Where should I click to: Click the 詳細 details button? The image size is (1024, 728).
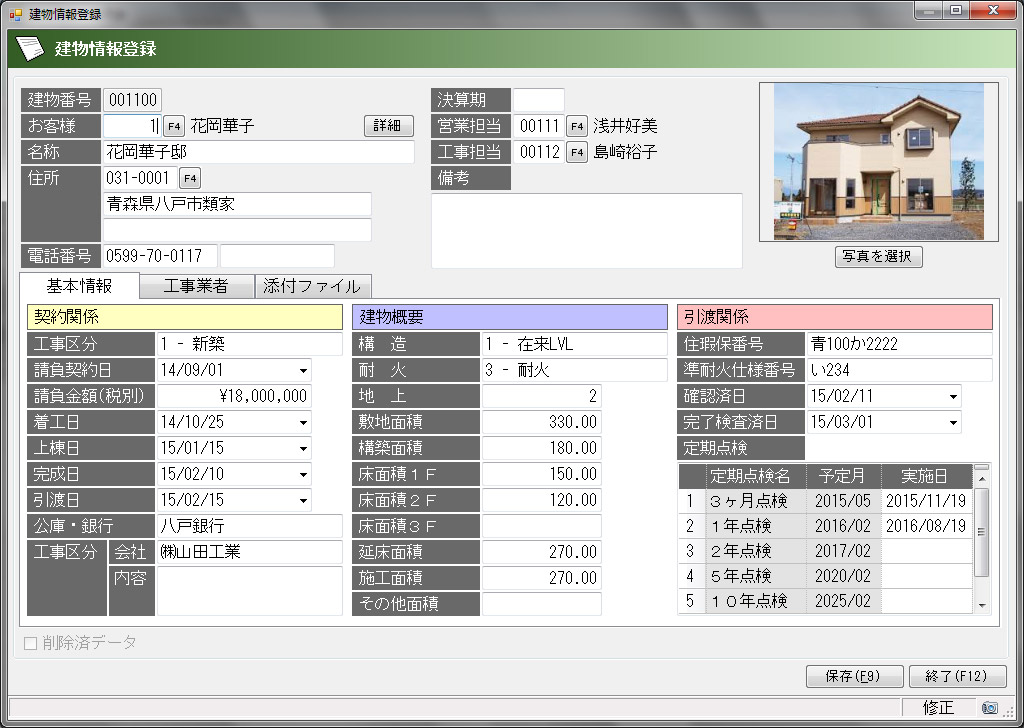click(387, 126)
